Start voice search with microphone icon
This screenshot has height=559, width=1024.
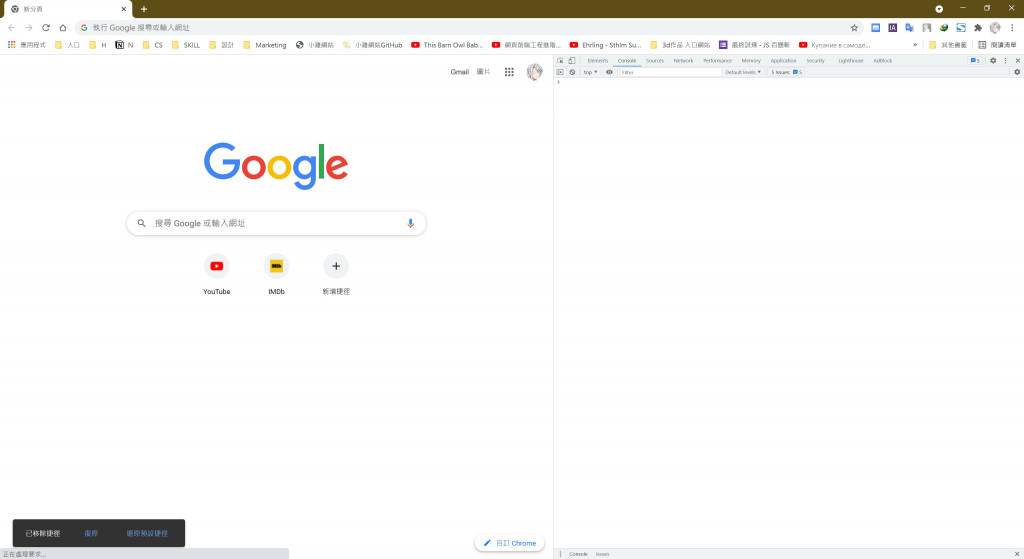pyautogui.click(x=410, y=223)
